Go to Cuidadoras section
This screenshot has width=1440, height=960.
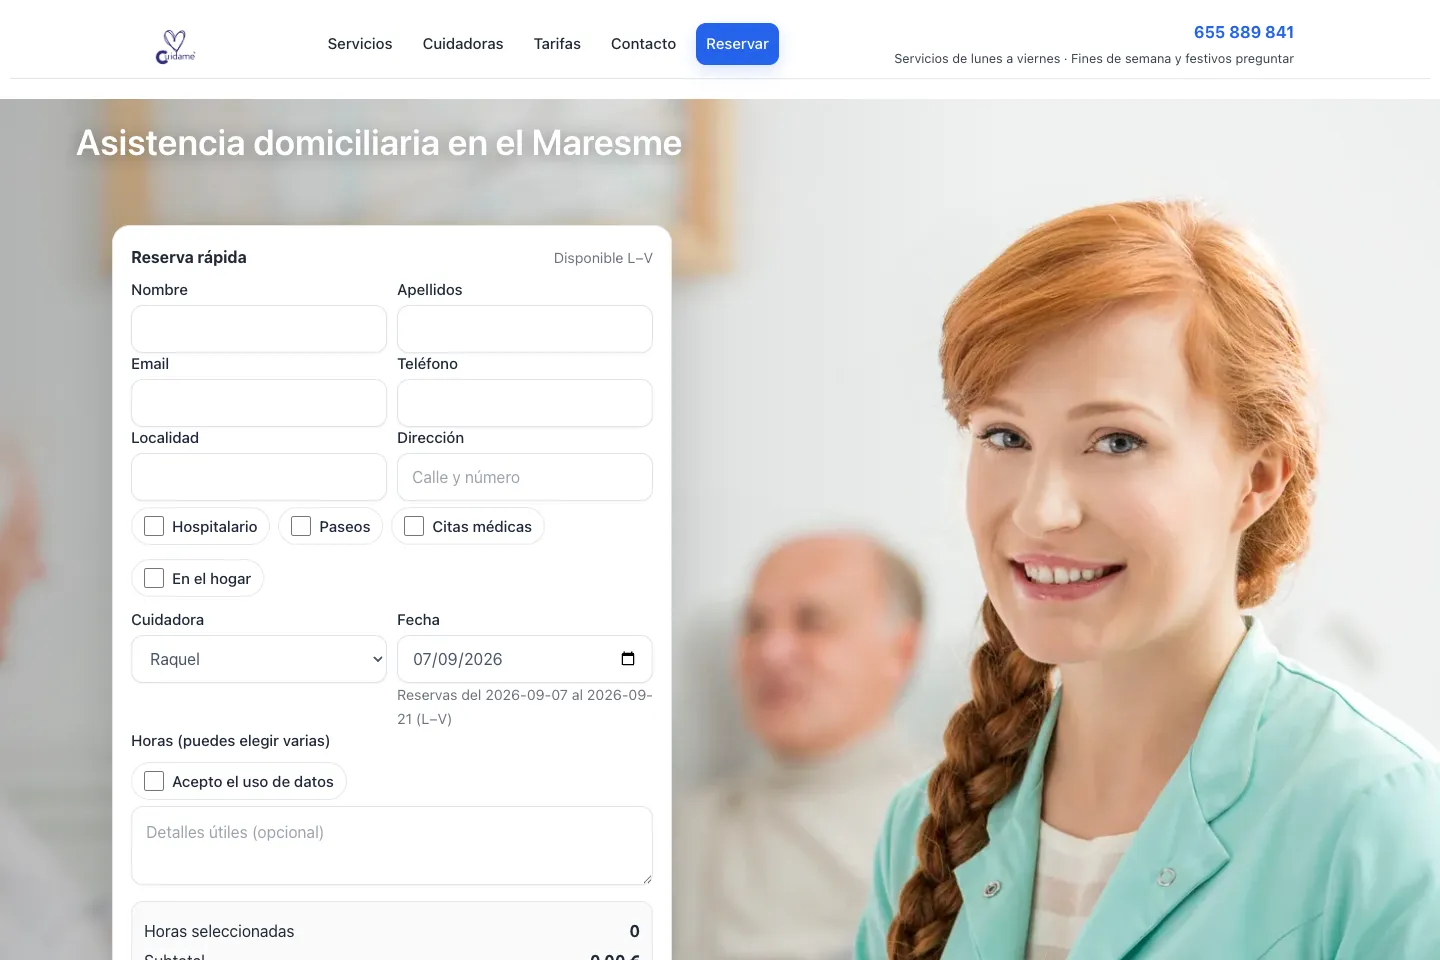pyautogui.click(x=463, y=44)
